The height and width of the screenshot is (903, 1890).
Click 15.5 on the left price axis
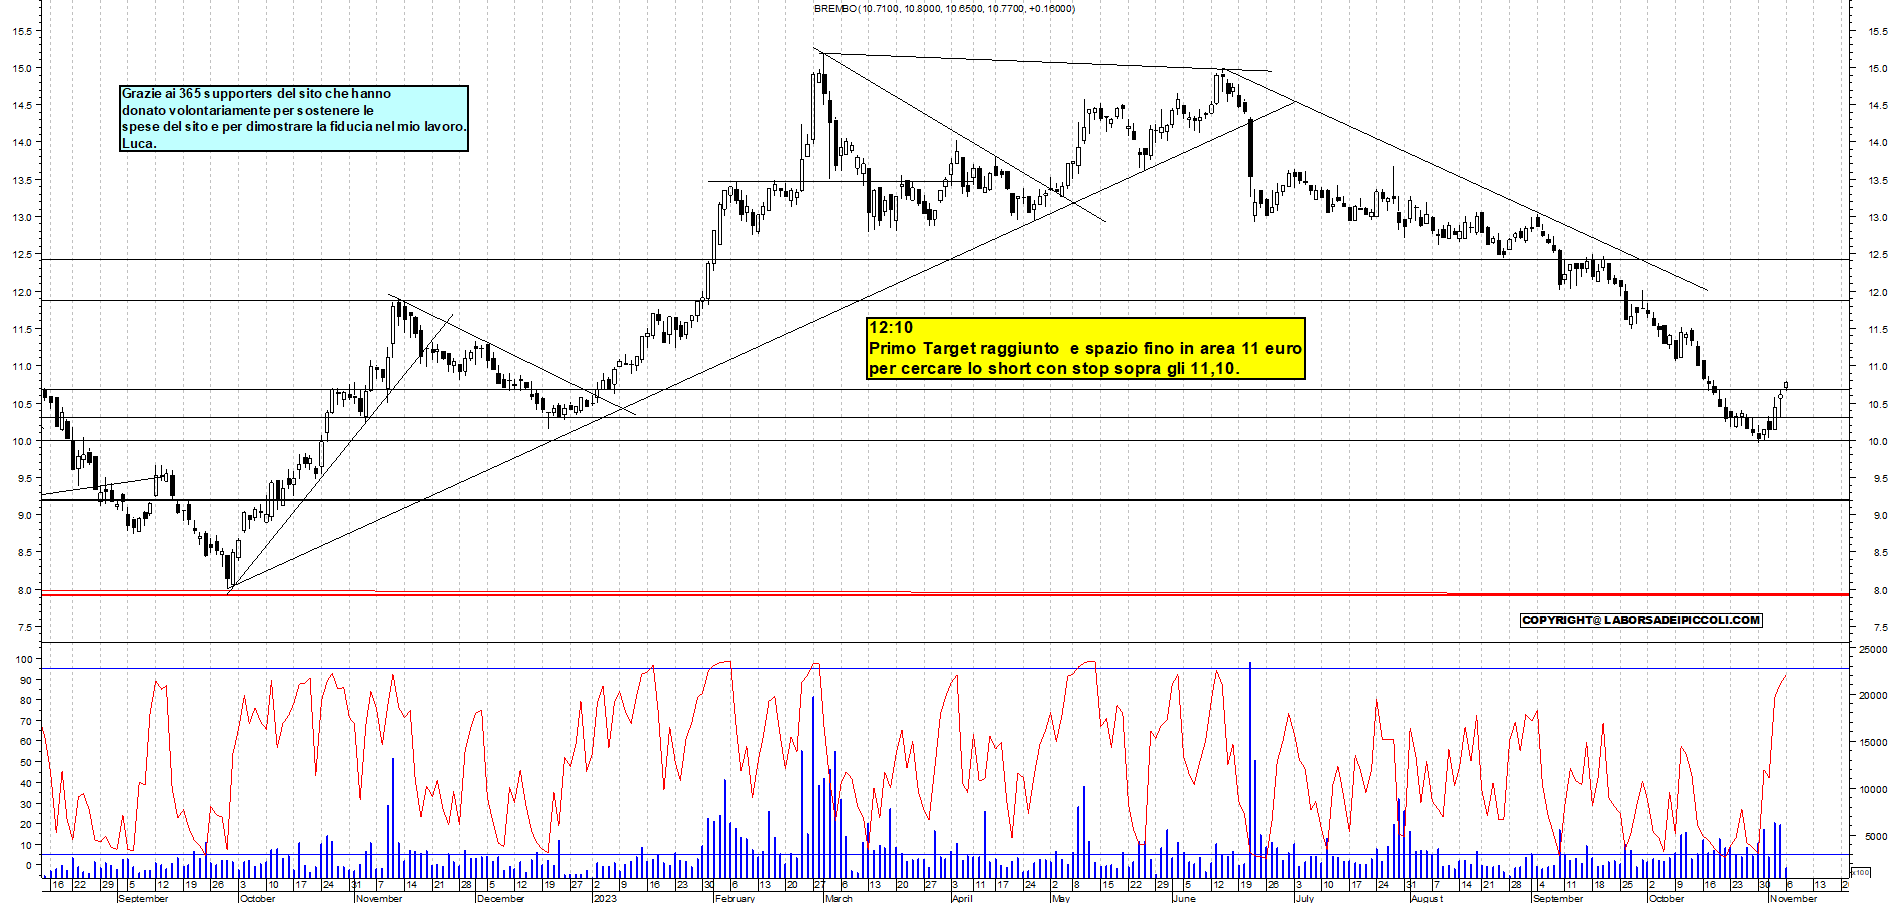23,32
